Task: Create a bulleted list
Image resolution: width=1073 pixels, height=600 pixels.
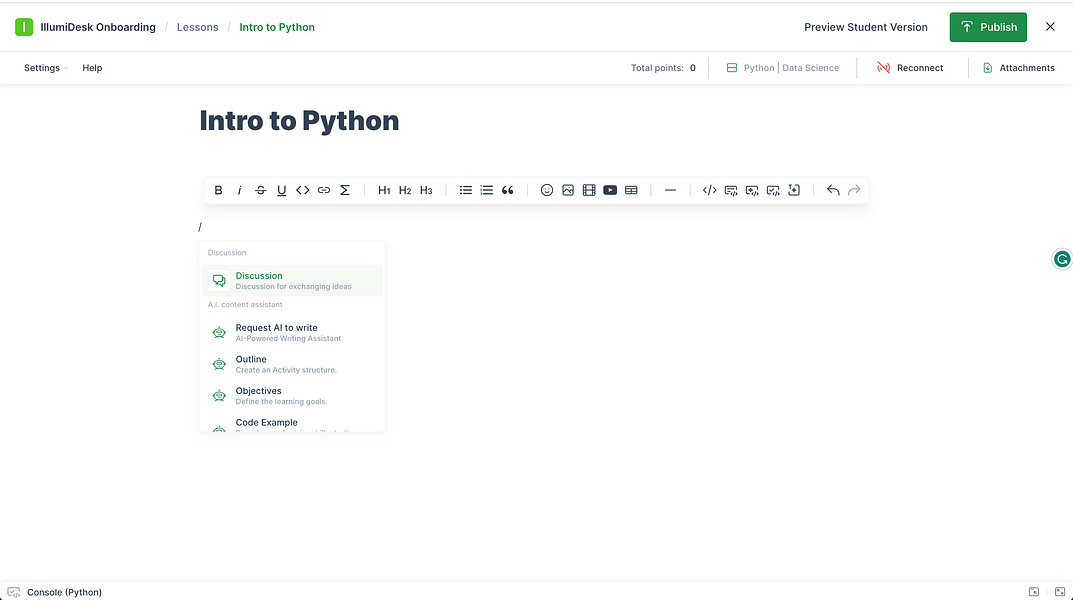Action: coord(465,190)
